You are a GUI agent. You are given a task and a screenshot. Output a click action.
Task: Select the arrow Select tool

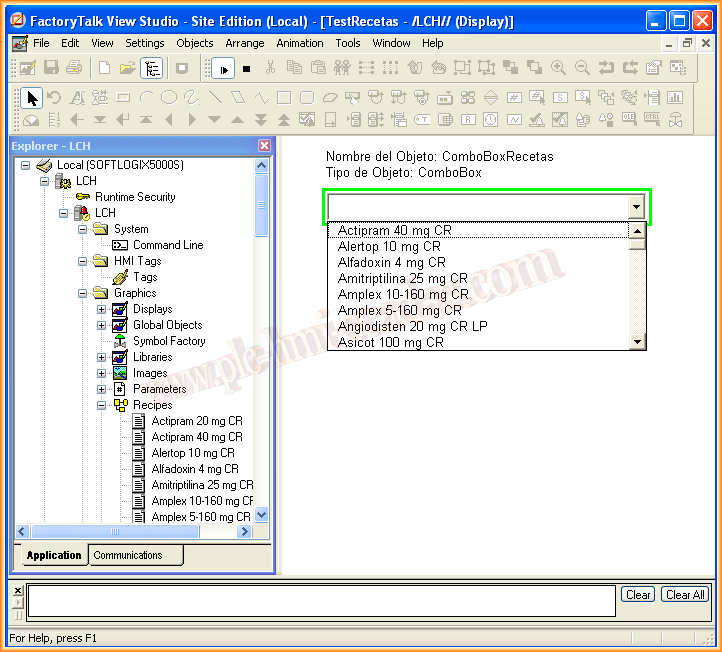pyautogui.click(x=32, y=97)
